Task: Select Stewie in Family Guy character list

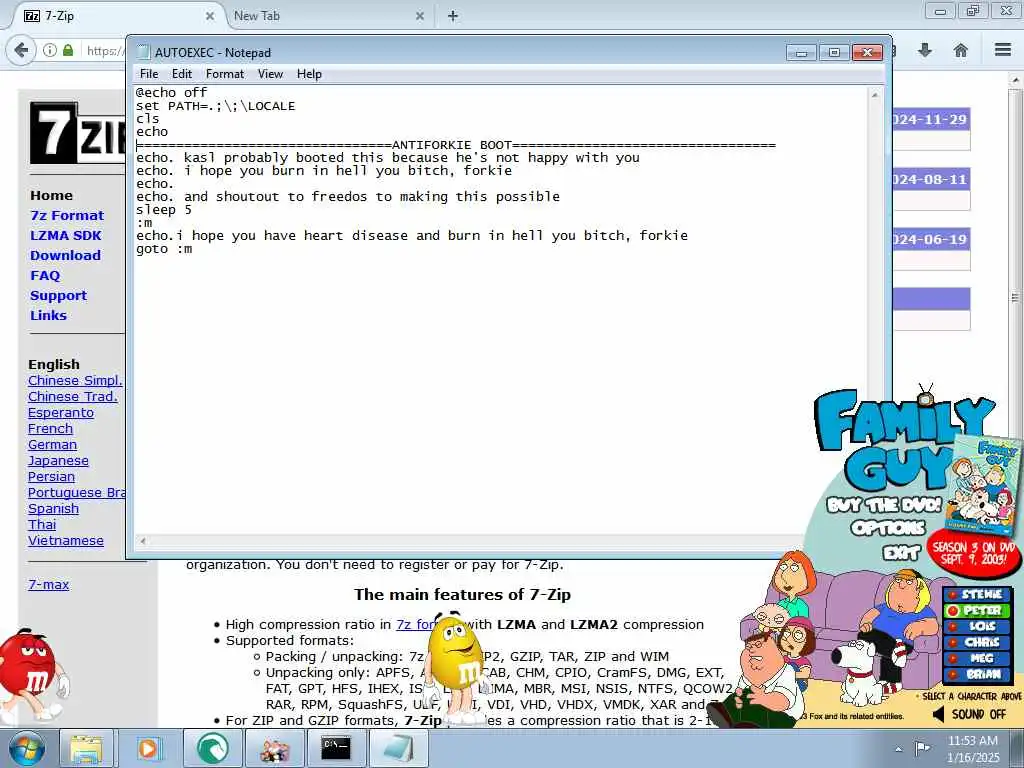Action: click(977, 594)
